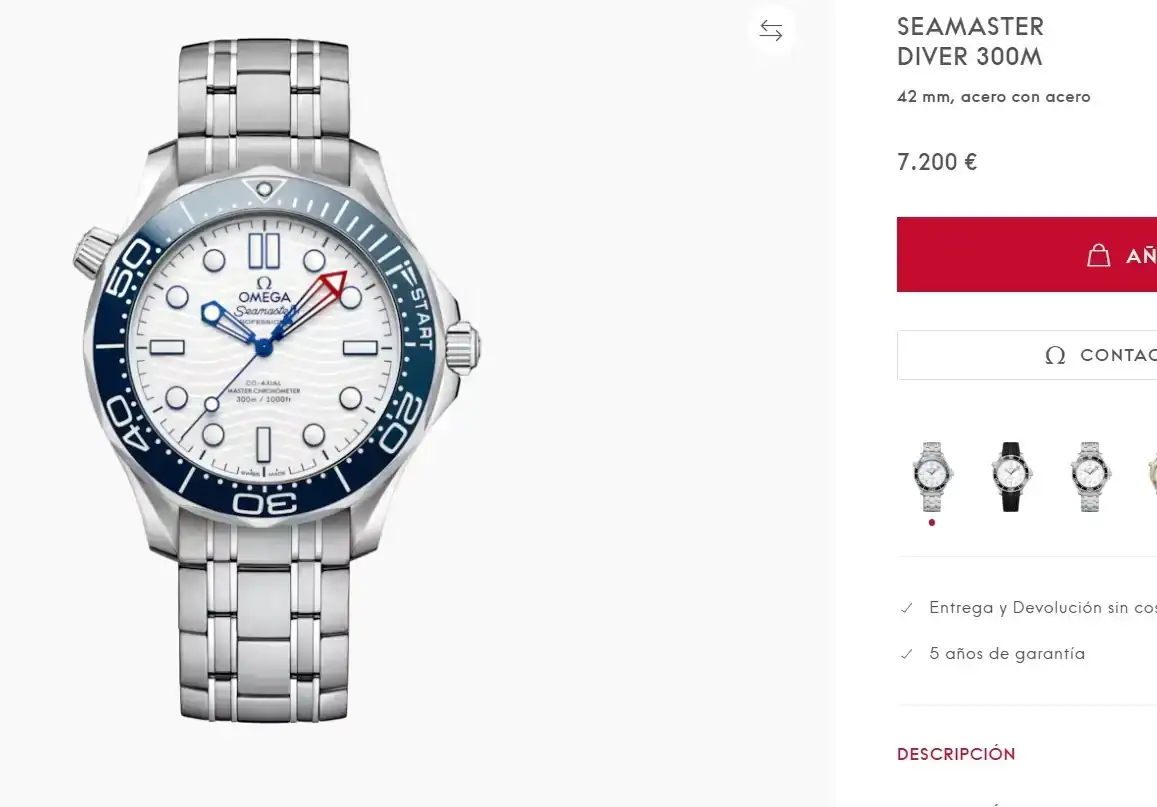The width and height of the screenshot is (1157, 807).
Task: Click the Omega logo icon in the contact button
Action: [x=1054, y=355]
